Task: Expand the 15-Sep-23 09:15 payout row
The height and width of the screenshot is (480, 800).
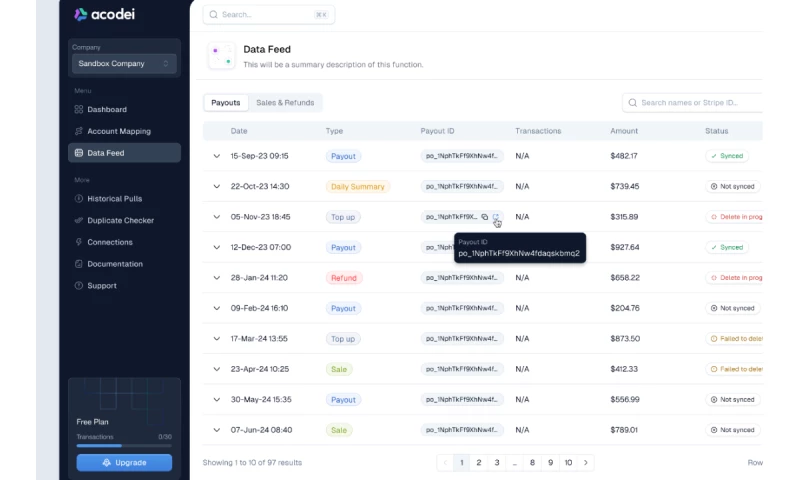Action: [x=216, y=156]
